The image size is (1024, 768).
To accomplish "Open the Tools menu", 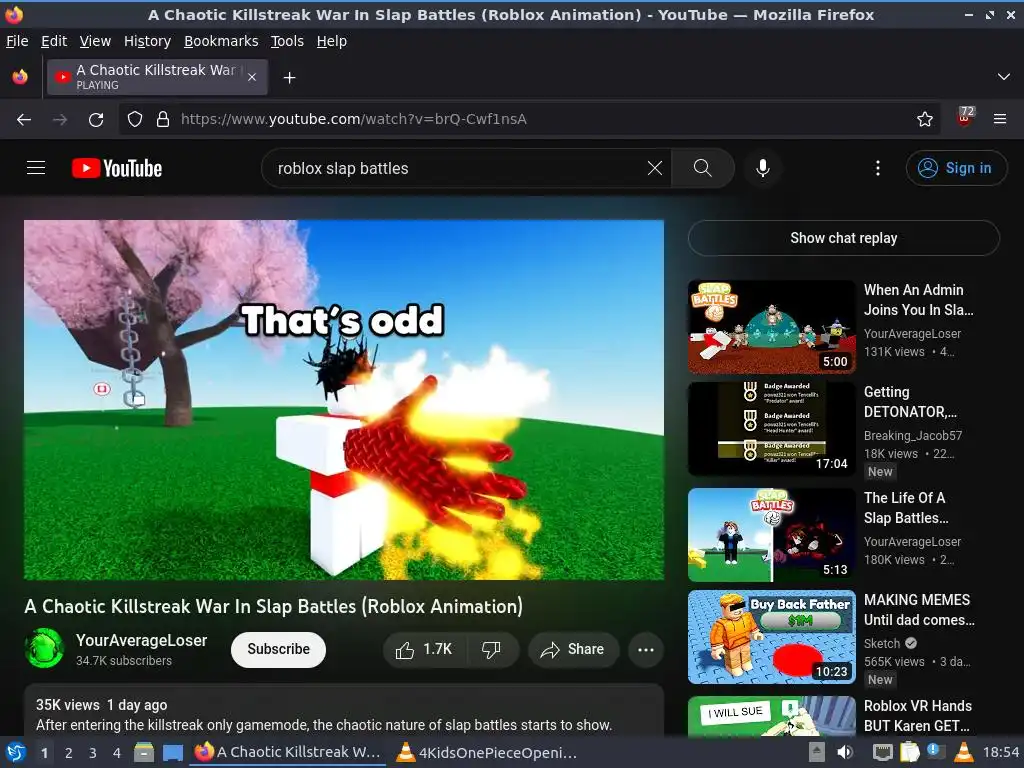I will coord(287,41).
